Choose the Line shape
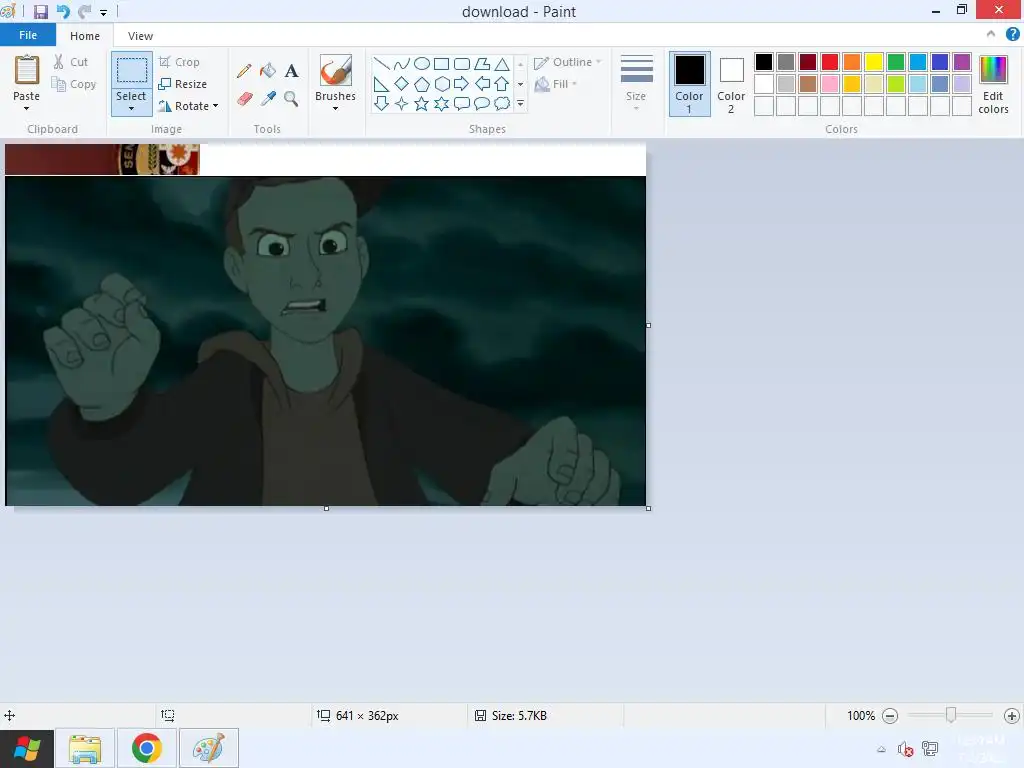 click(x=381, y=63)
